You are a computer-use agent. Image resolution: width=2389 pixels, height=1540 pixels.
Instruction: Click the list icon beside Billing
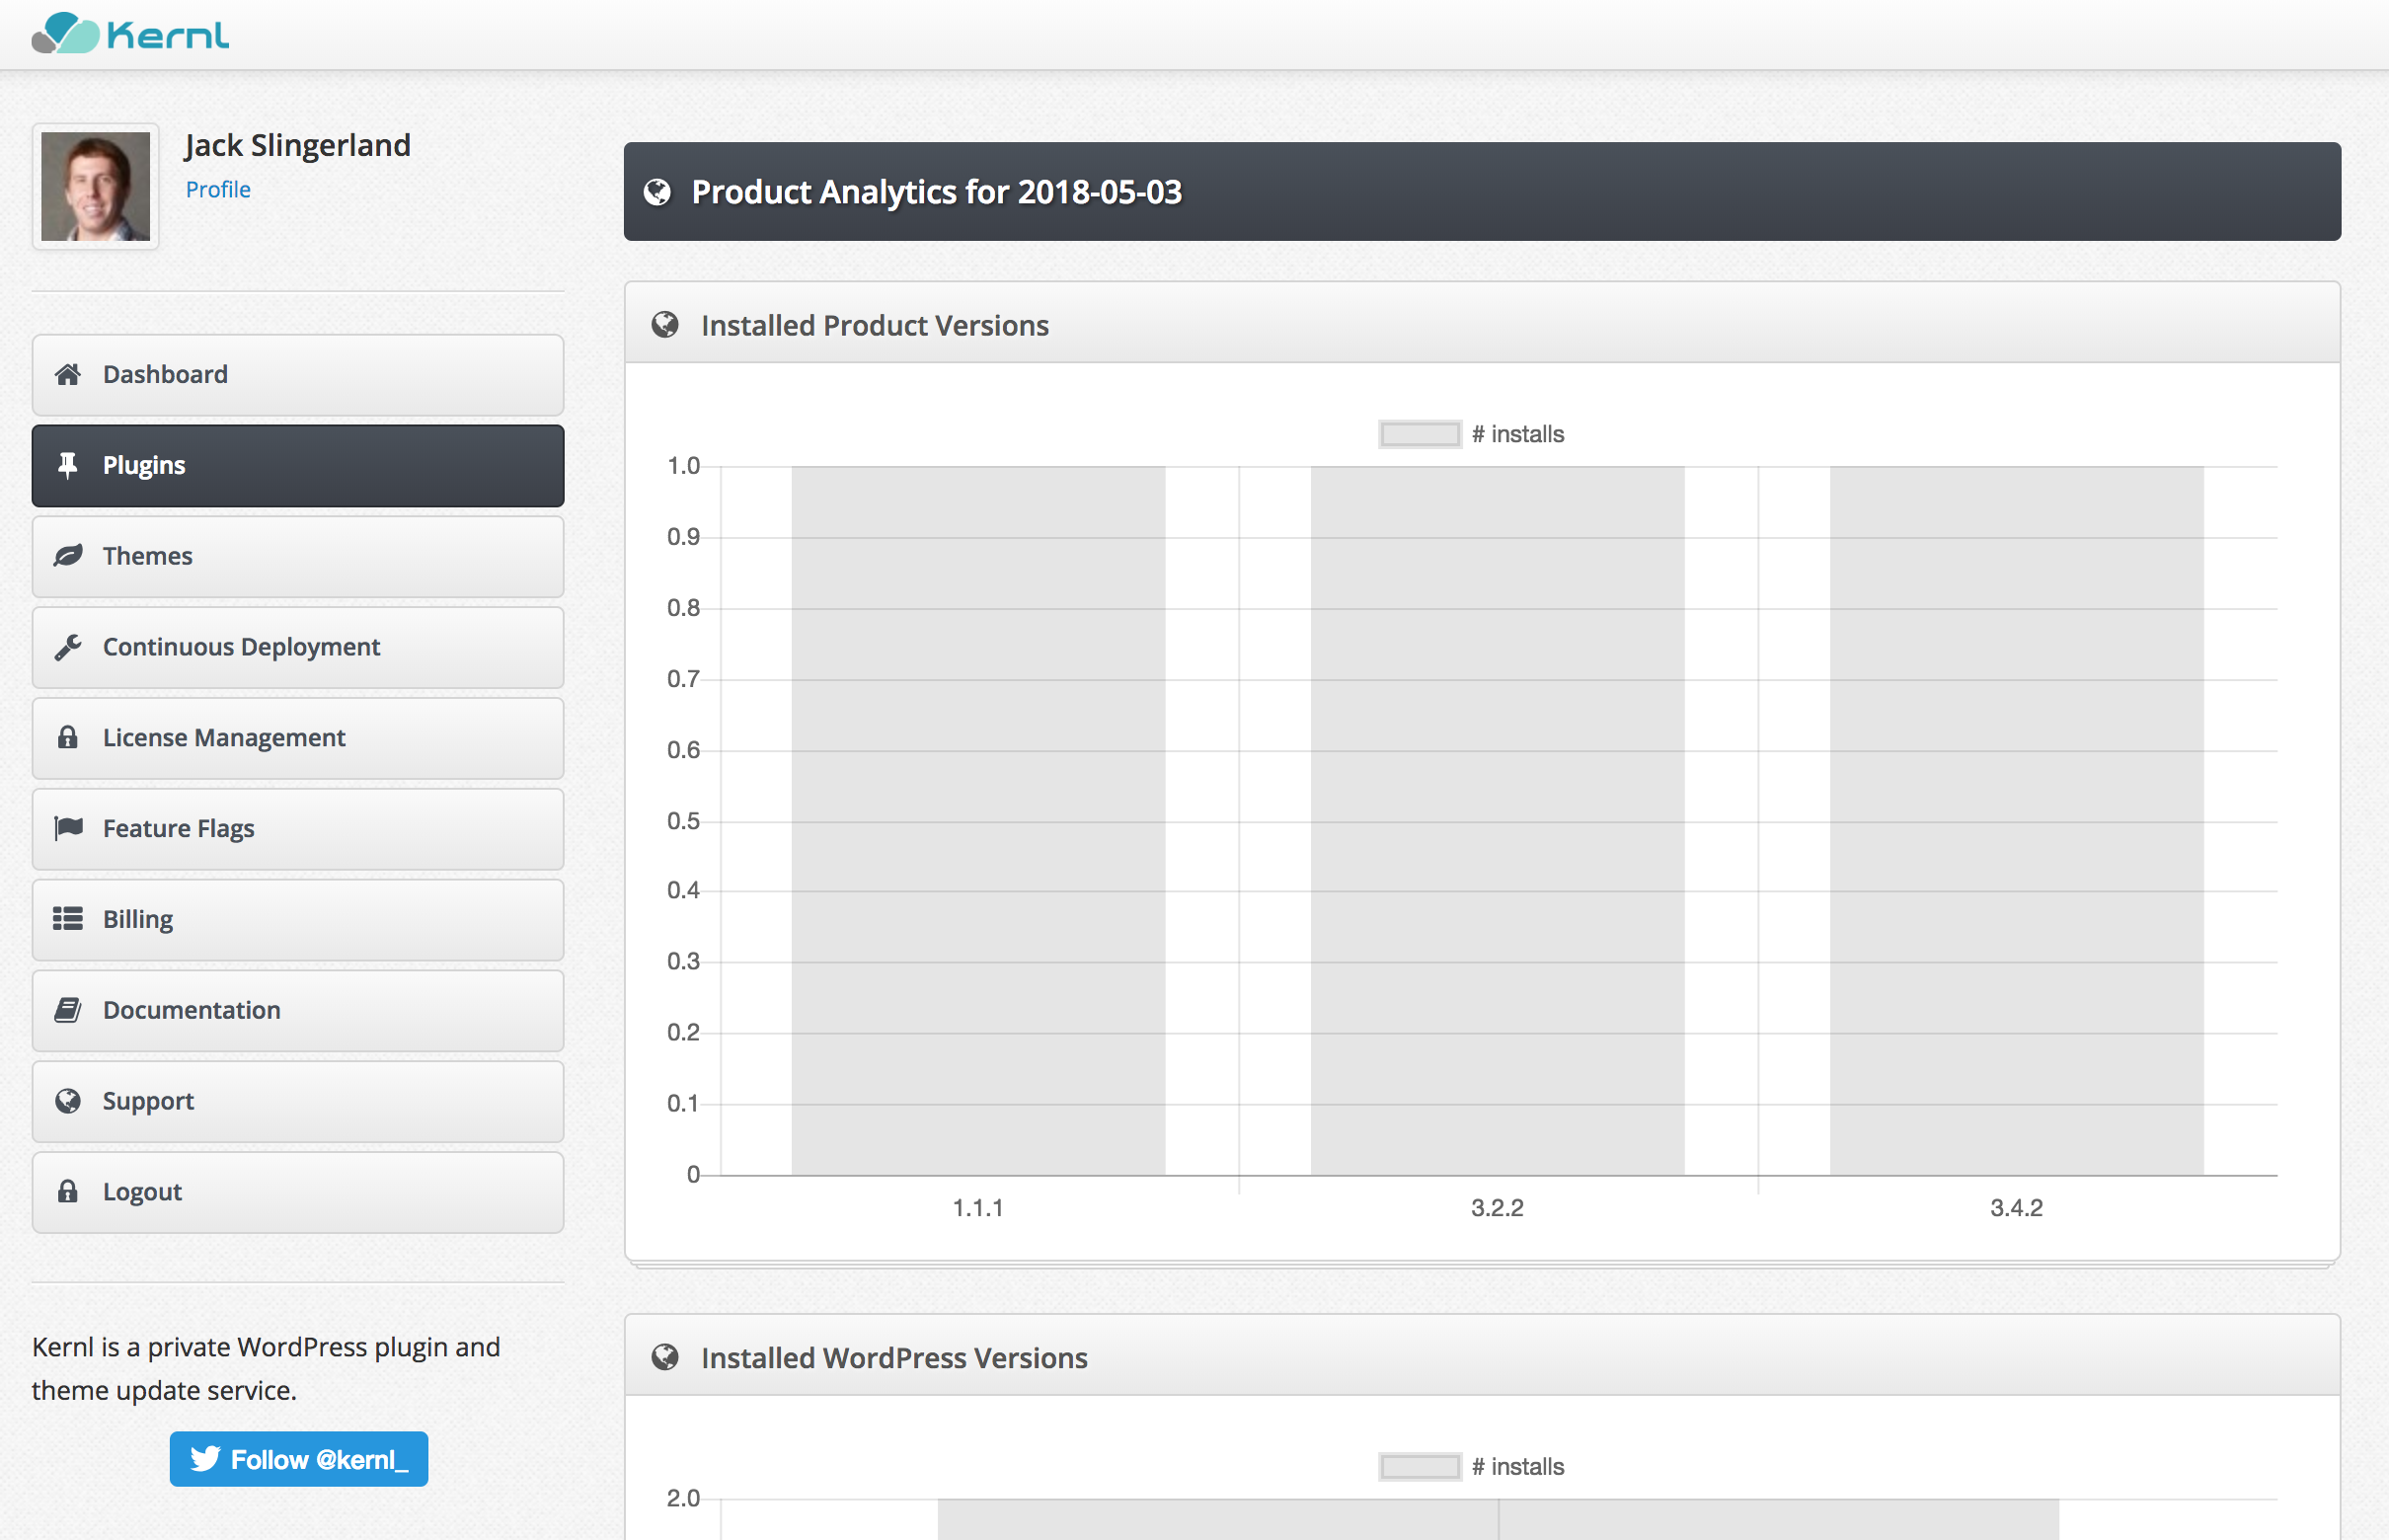(68, 919)
